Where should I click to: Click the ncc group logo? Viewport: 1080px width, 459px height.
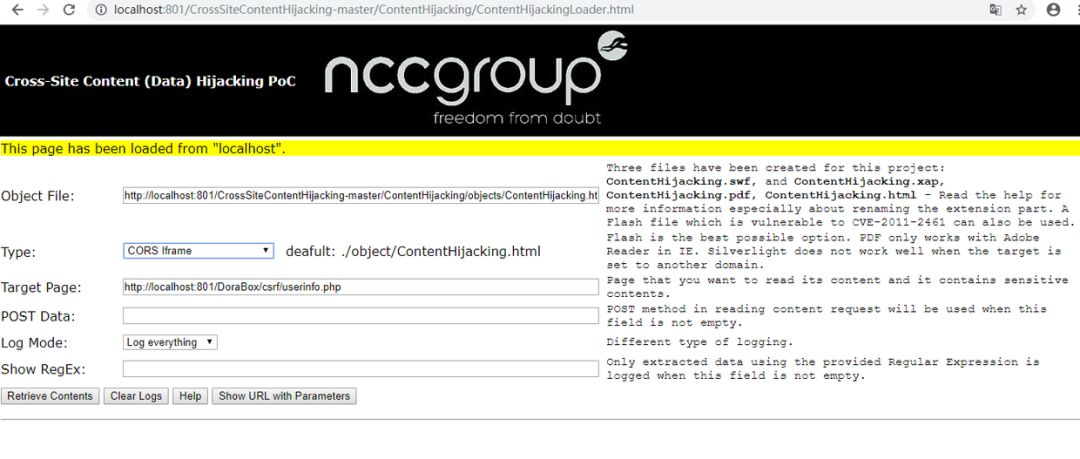tap(475, 79)
